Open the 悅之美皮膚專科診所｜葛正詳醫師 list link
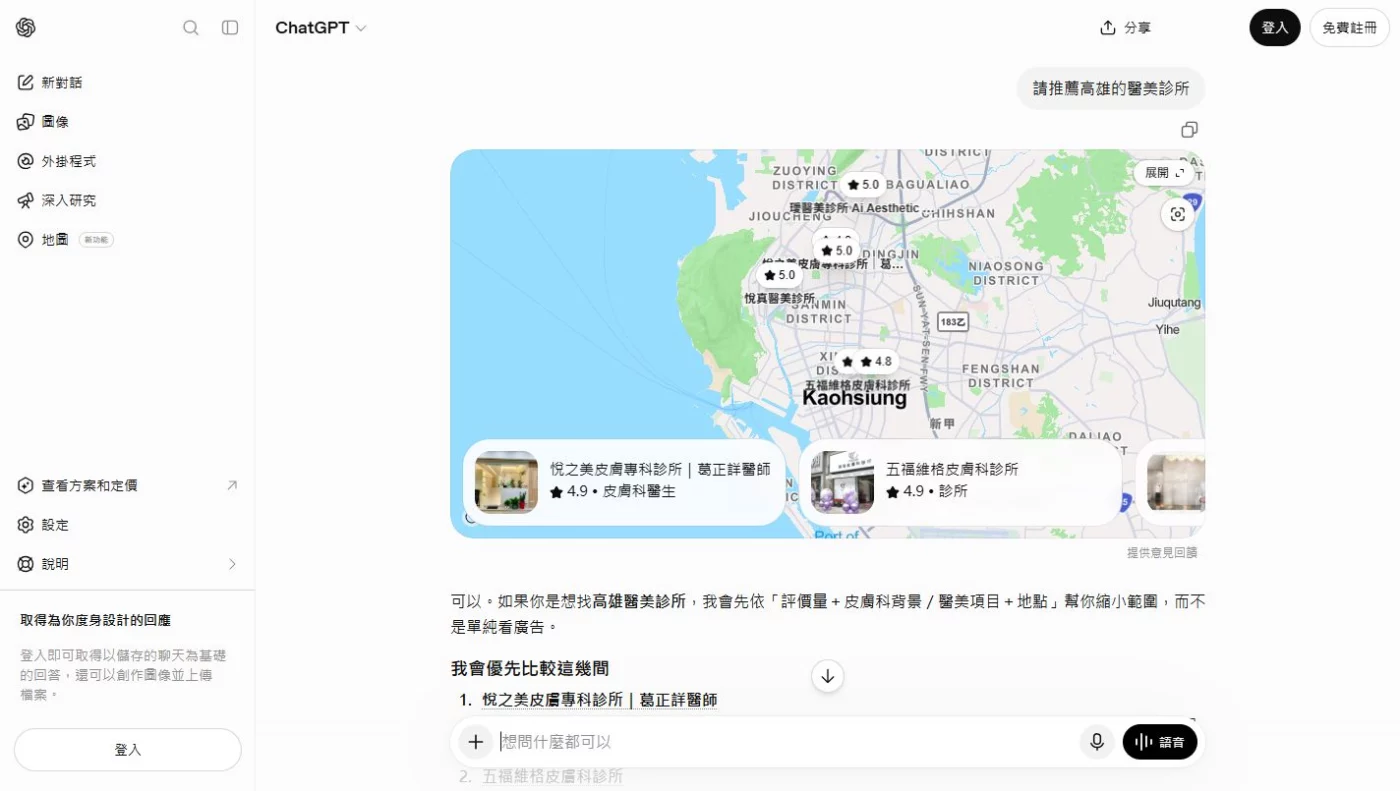1400x791 pixels. click(x=599, y=700)
